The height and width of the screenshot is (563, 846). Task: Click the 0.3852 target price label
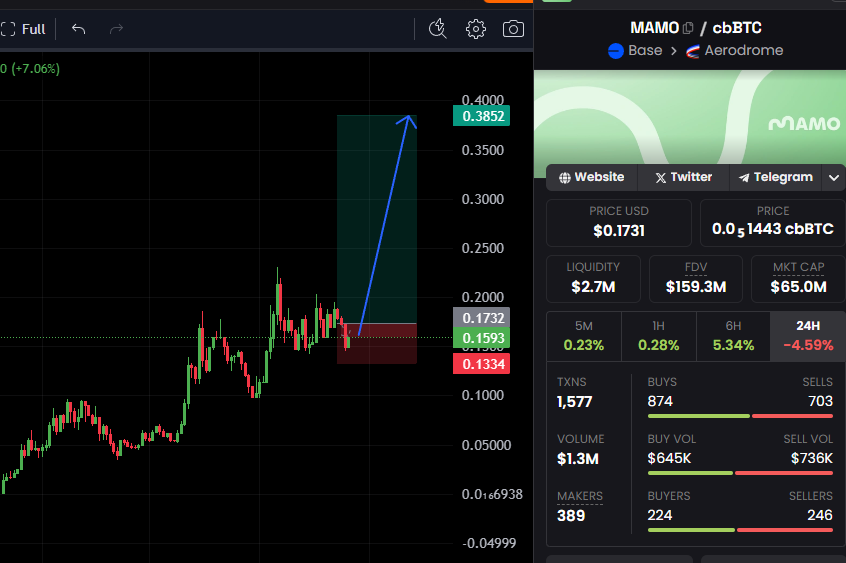click(482, 116)
